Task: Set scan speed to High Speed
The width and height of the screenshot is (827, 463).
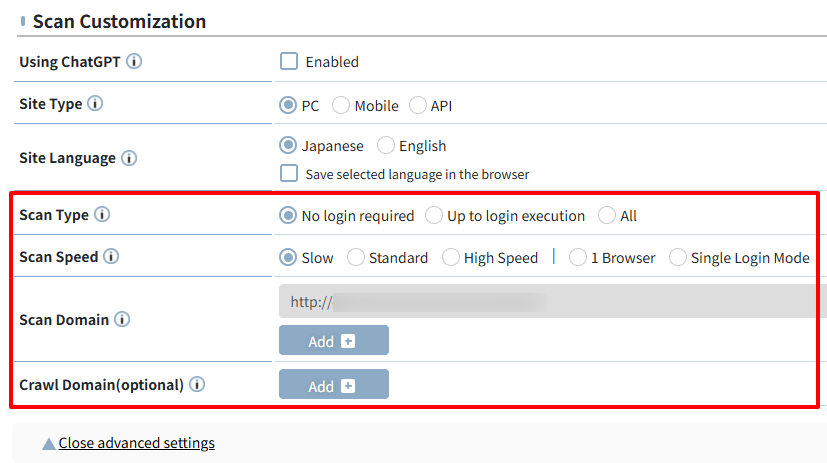Action: tap(450, 257)
